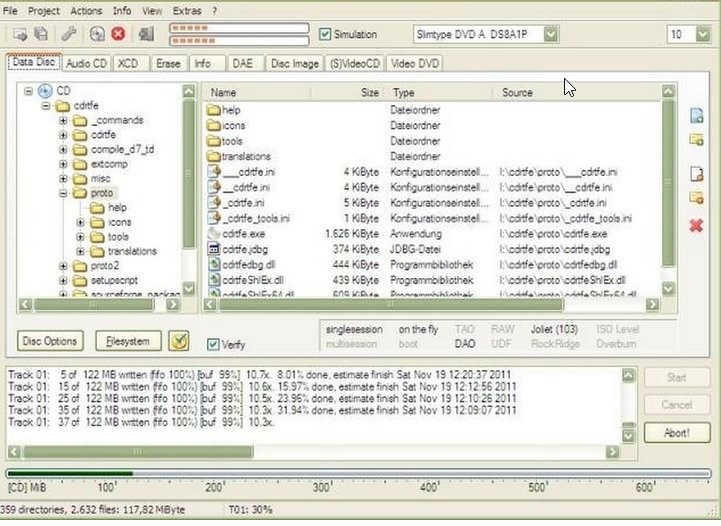
Task: Open the File menu
Action: click(10, 11)
